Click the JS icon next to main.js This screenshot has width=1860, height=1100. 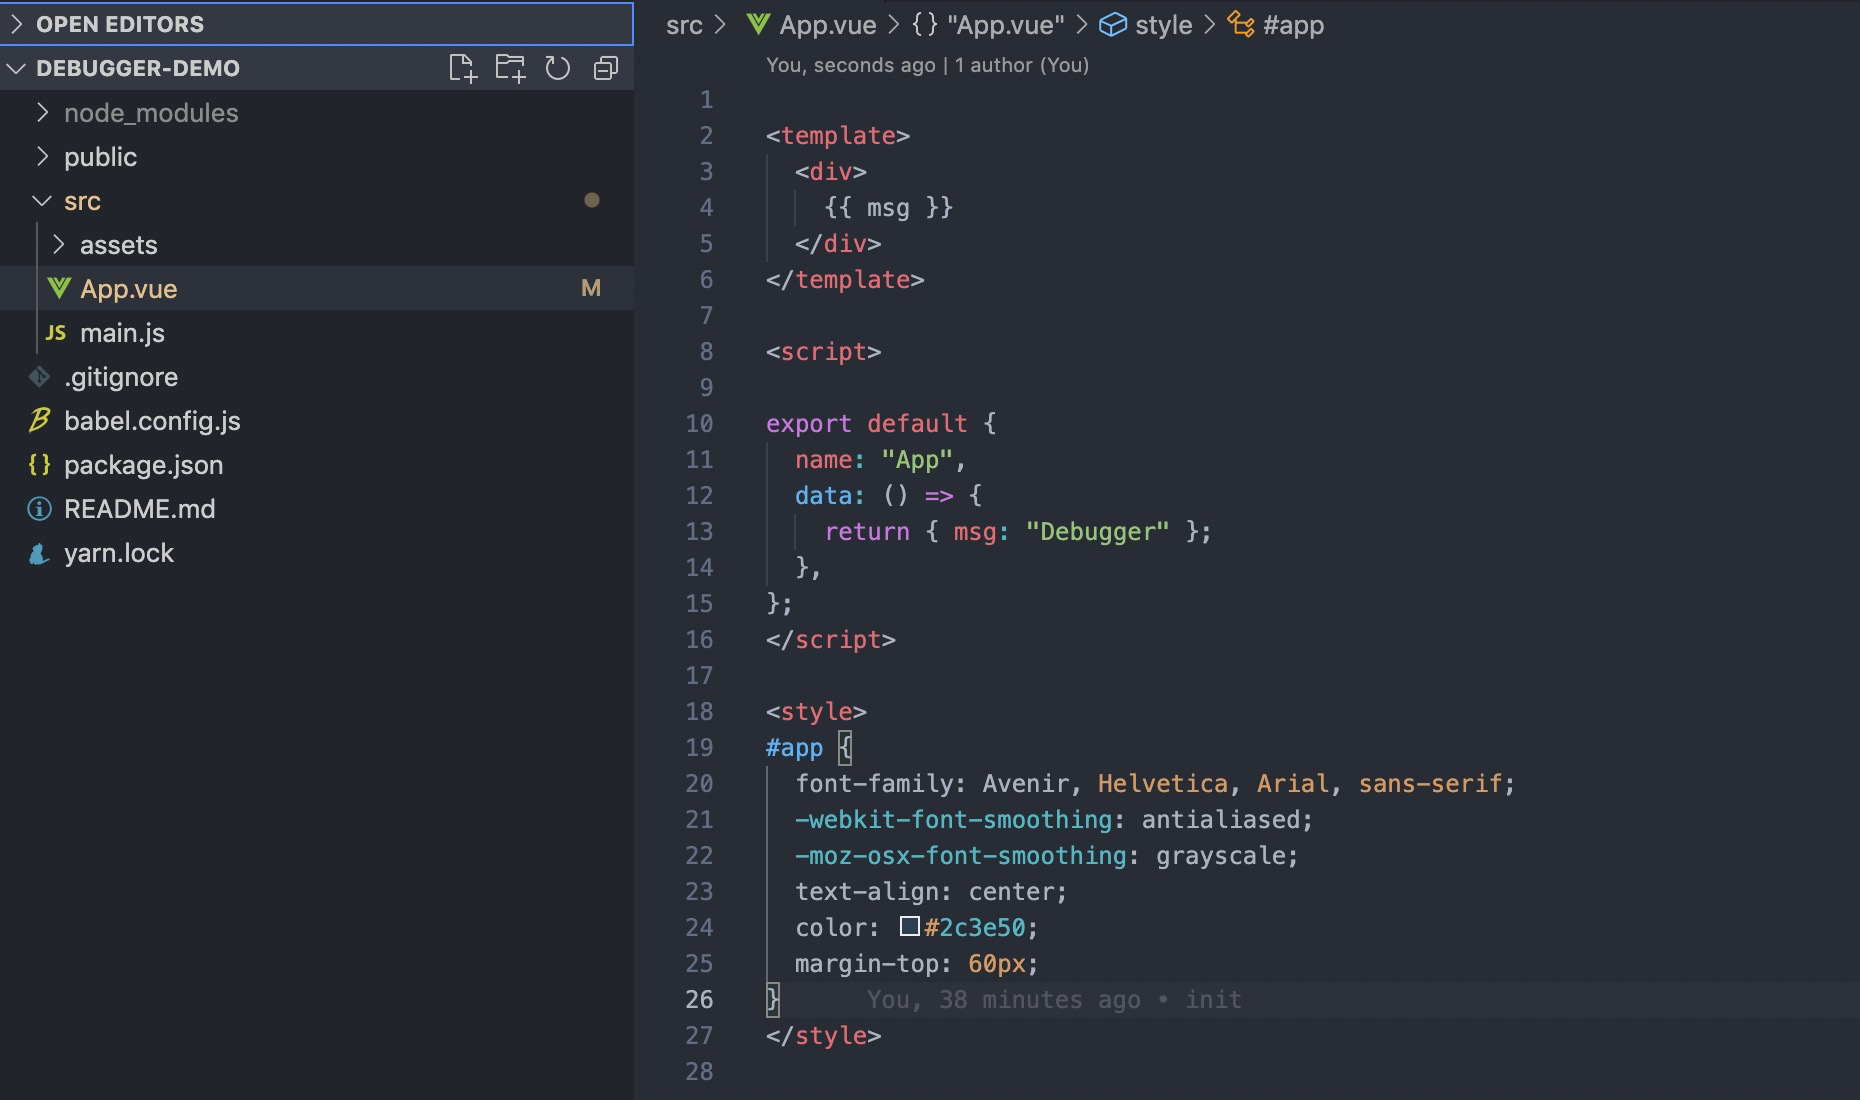[x=56, y=333]
